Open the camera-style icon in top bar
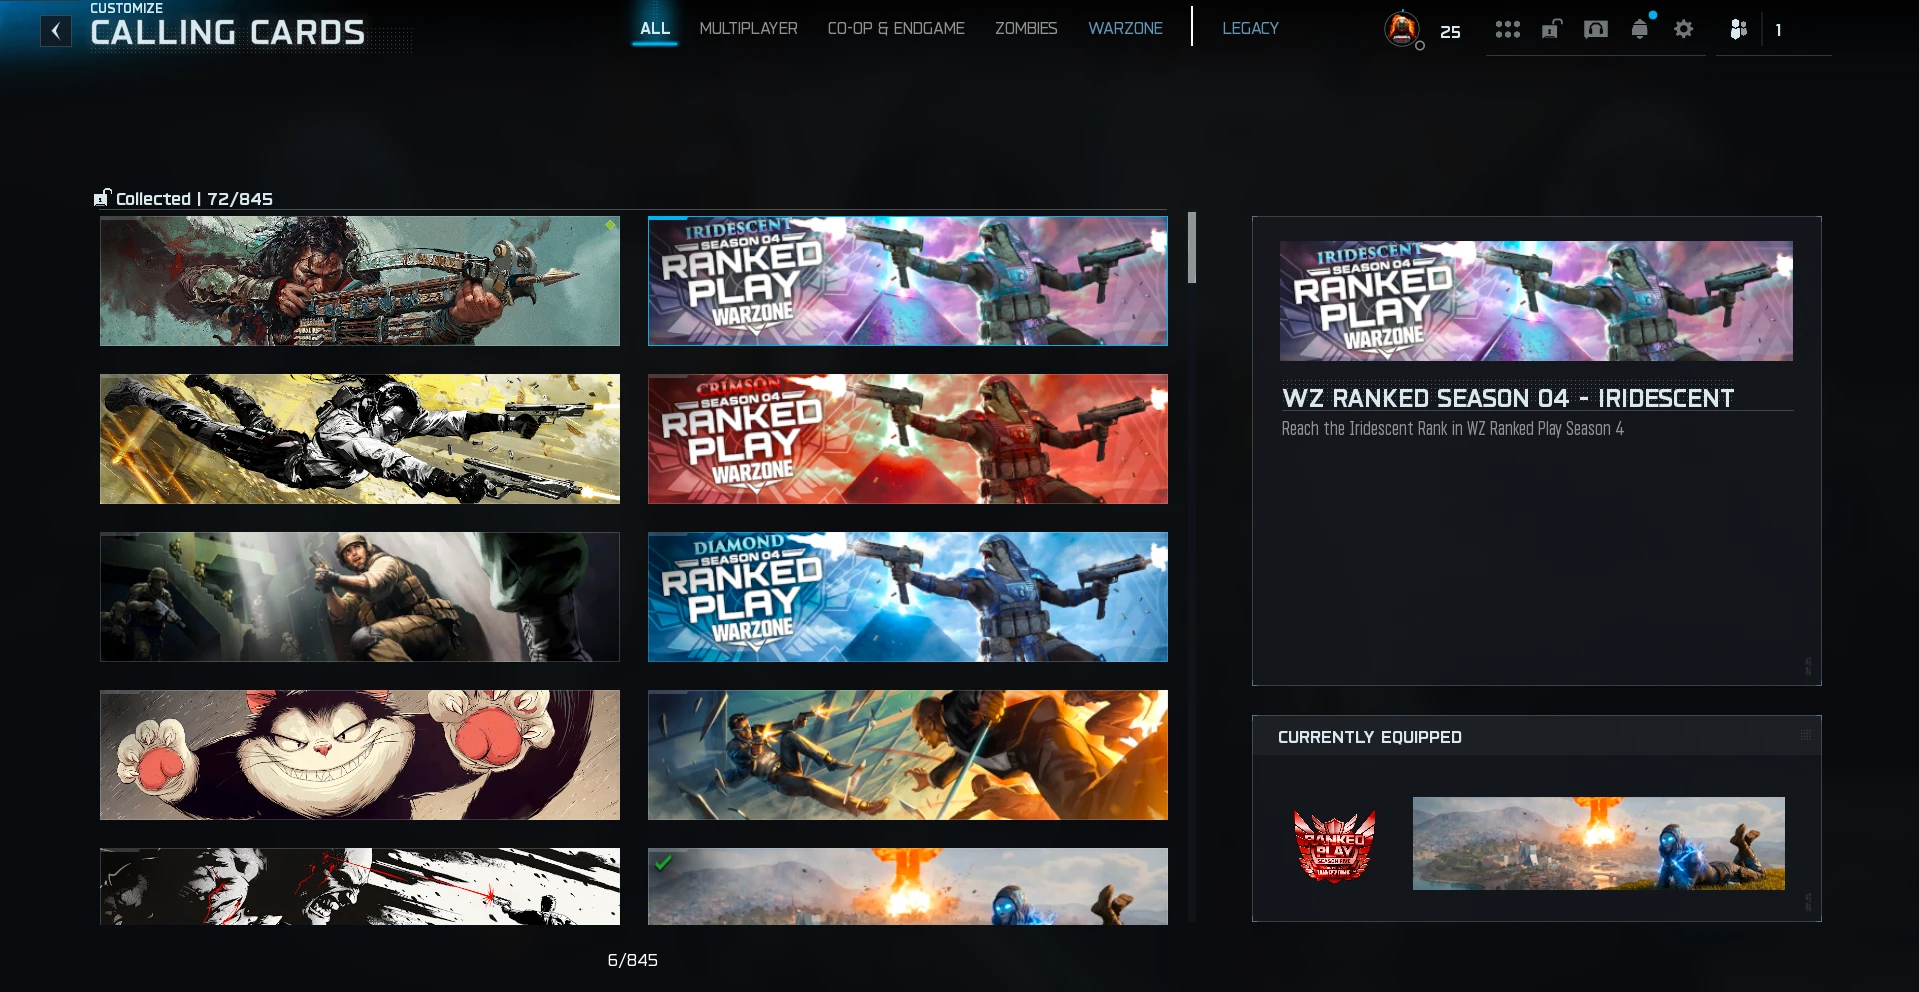 click(1596, 29)
